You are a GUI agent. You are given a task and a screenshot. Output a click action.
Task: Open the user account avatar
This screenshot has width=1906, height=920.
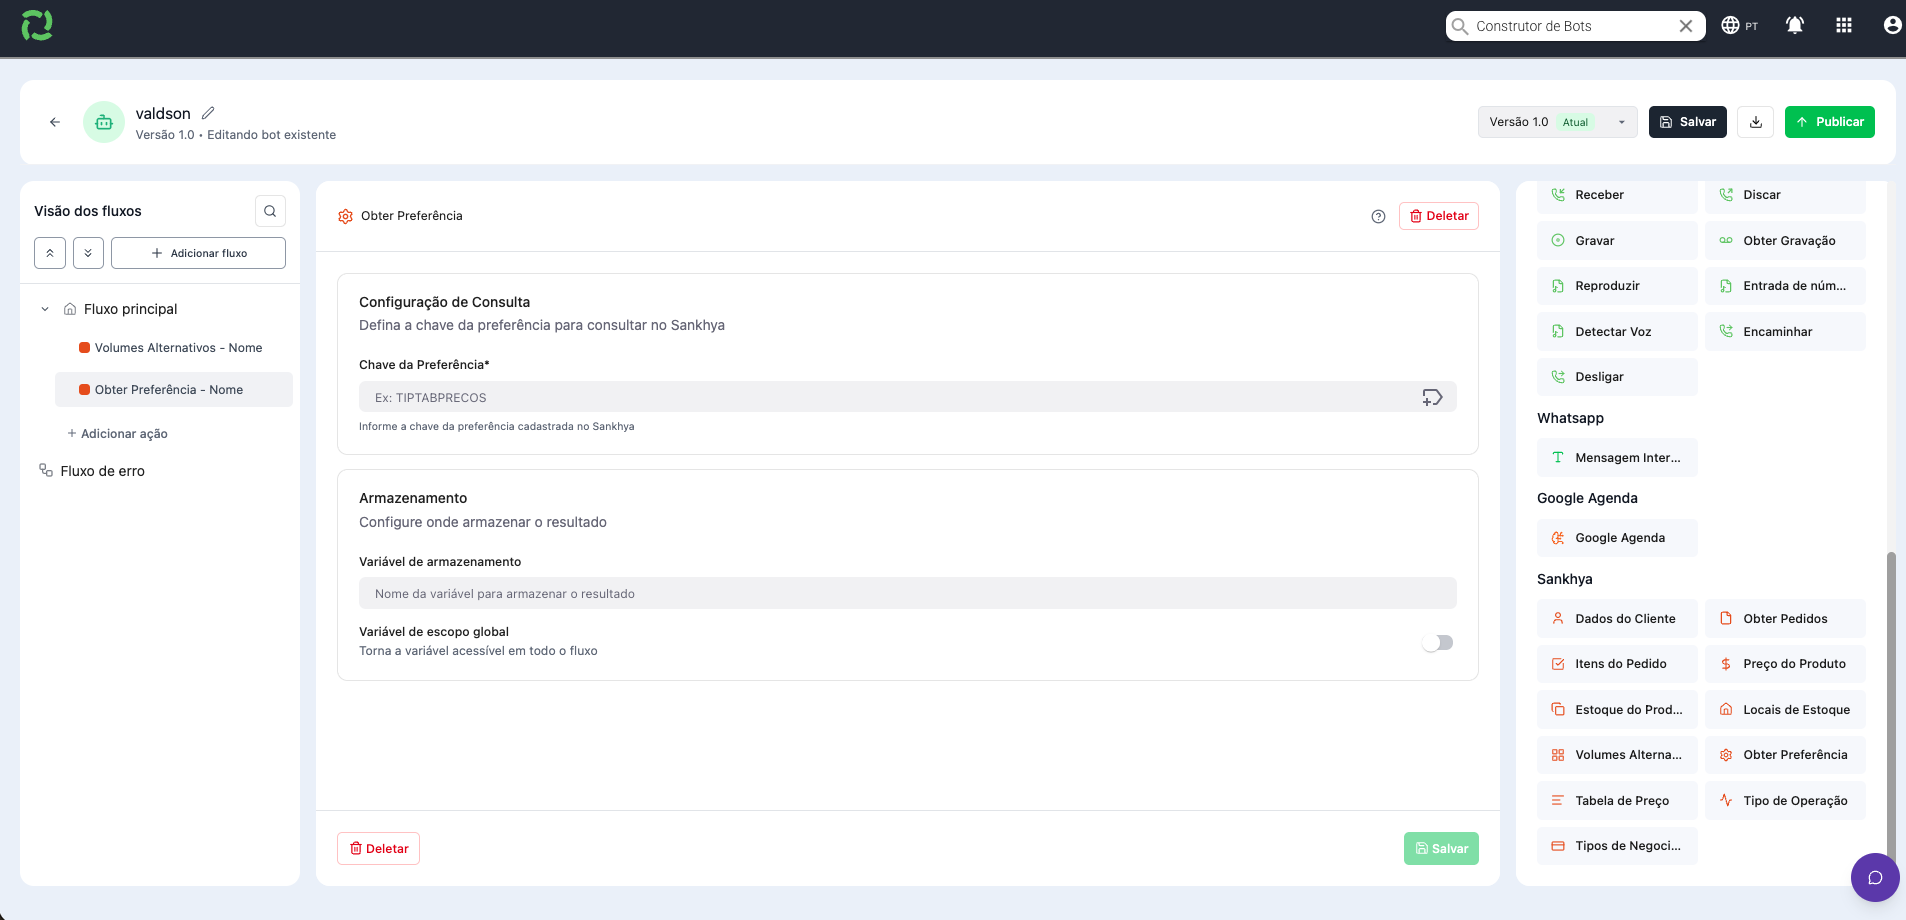click(x=1892, y=26)
